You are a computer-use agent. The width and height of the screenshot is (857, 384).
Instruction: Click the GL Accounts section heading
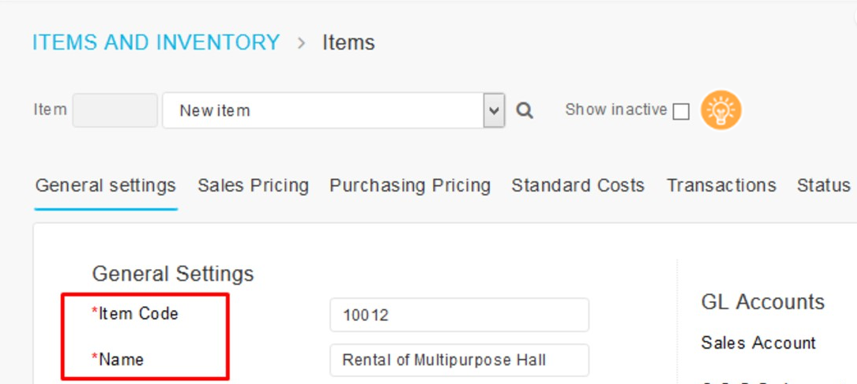pyautogui.click(x=762, y=302)
